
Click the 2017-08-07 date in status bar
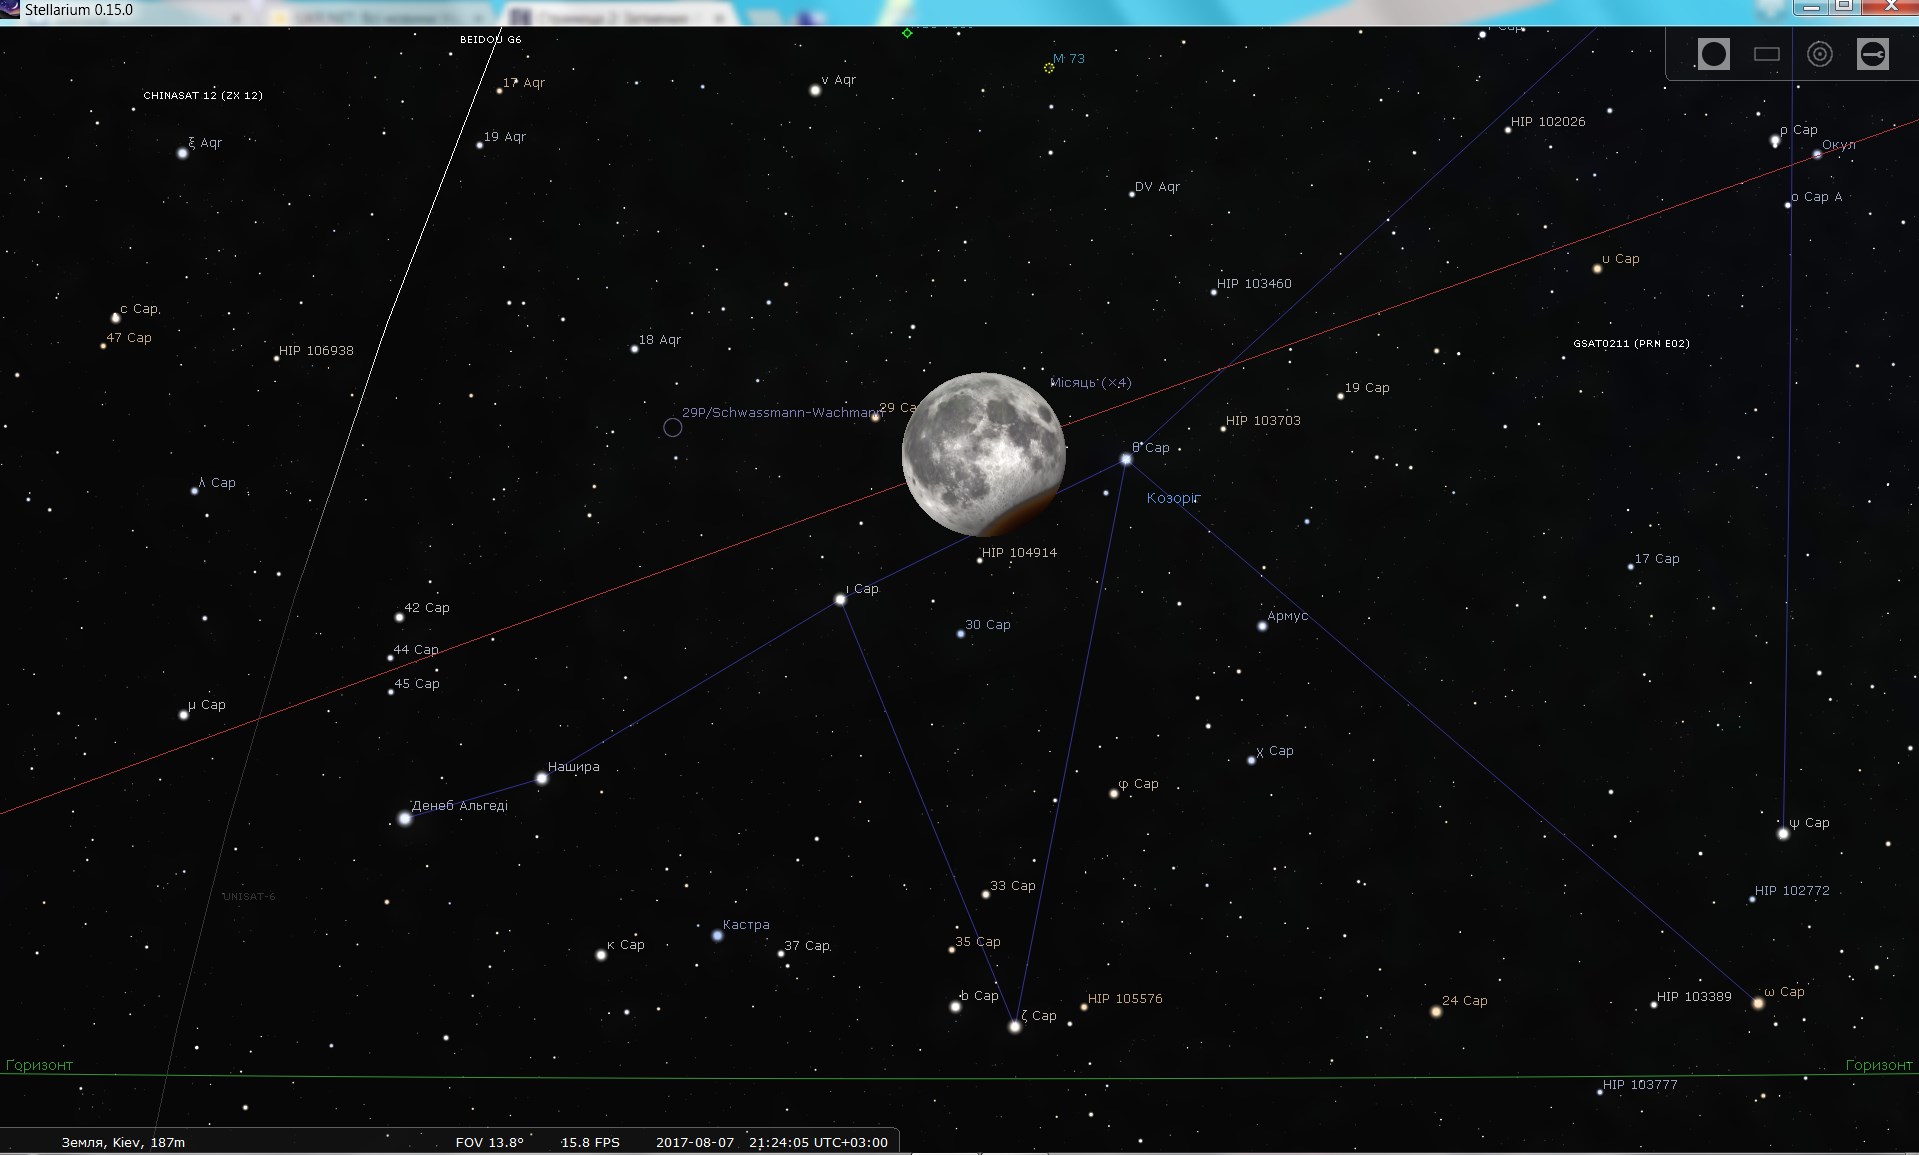[x=695, y=1142]
